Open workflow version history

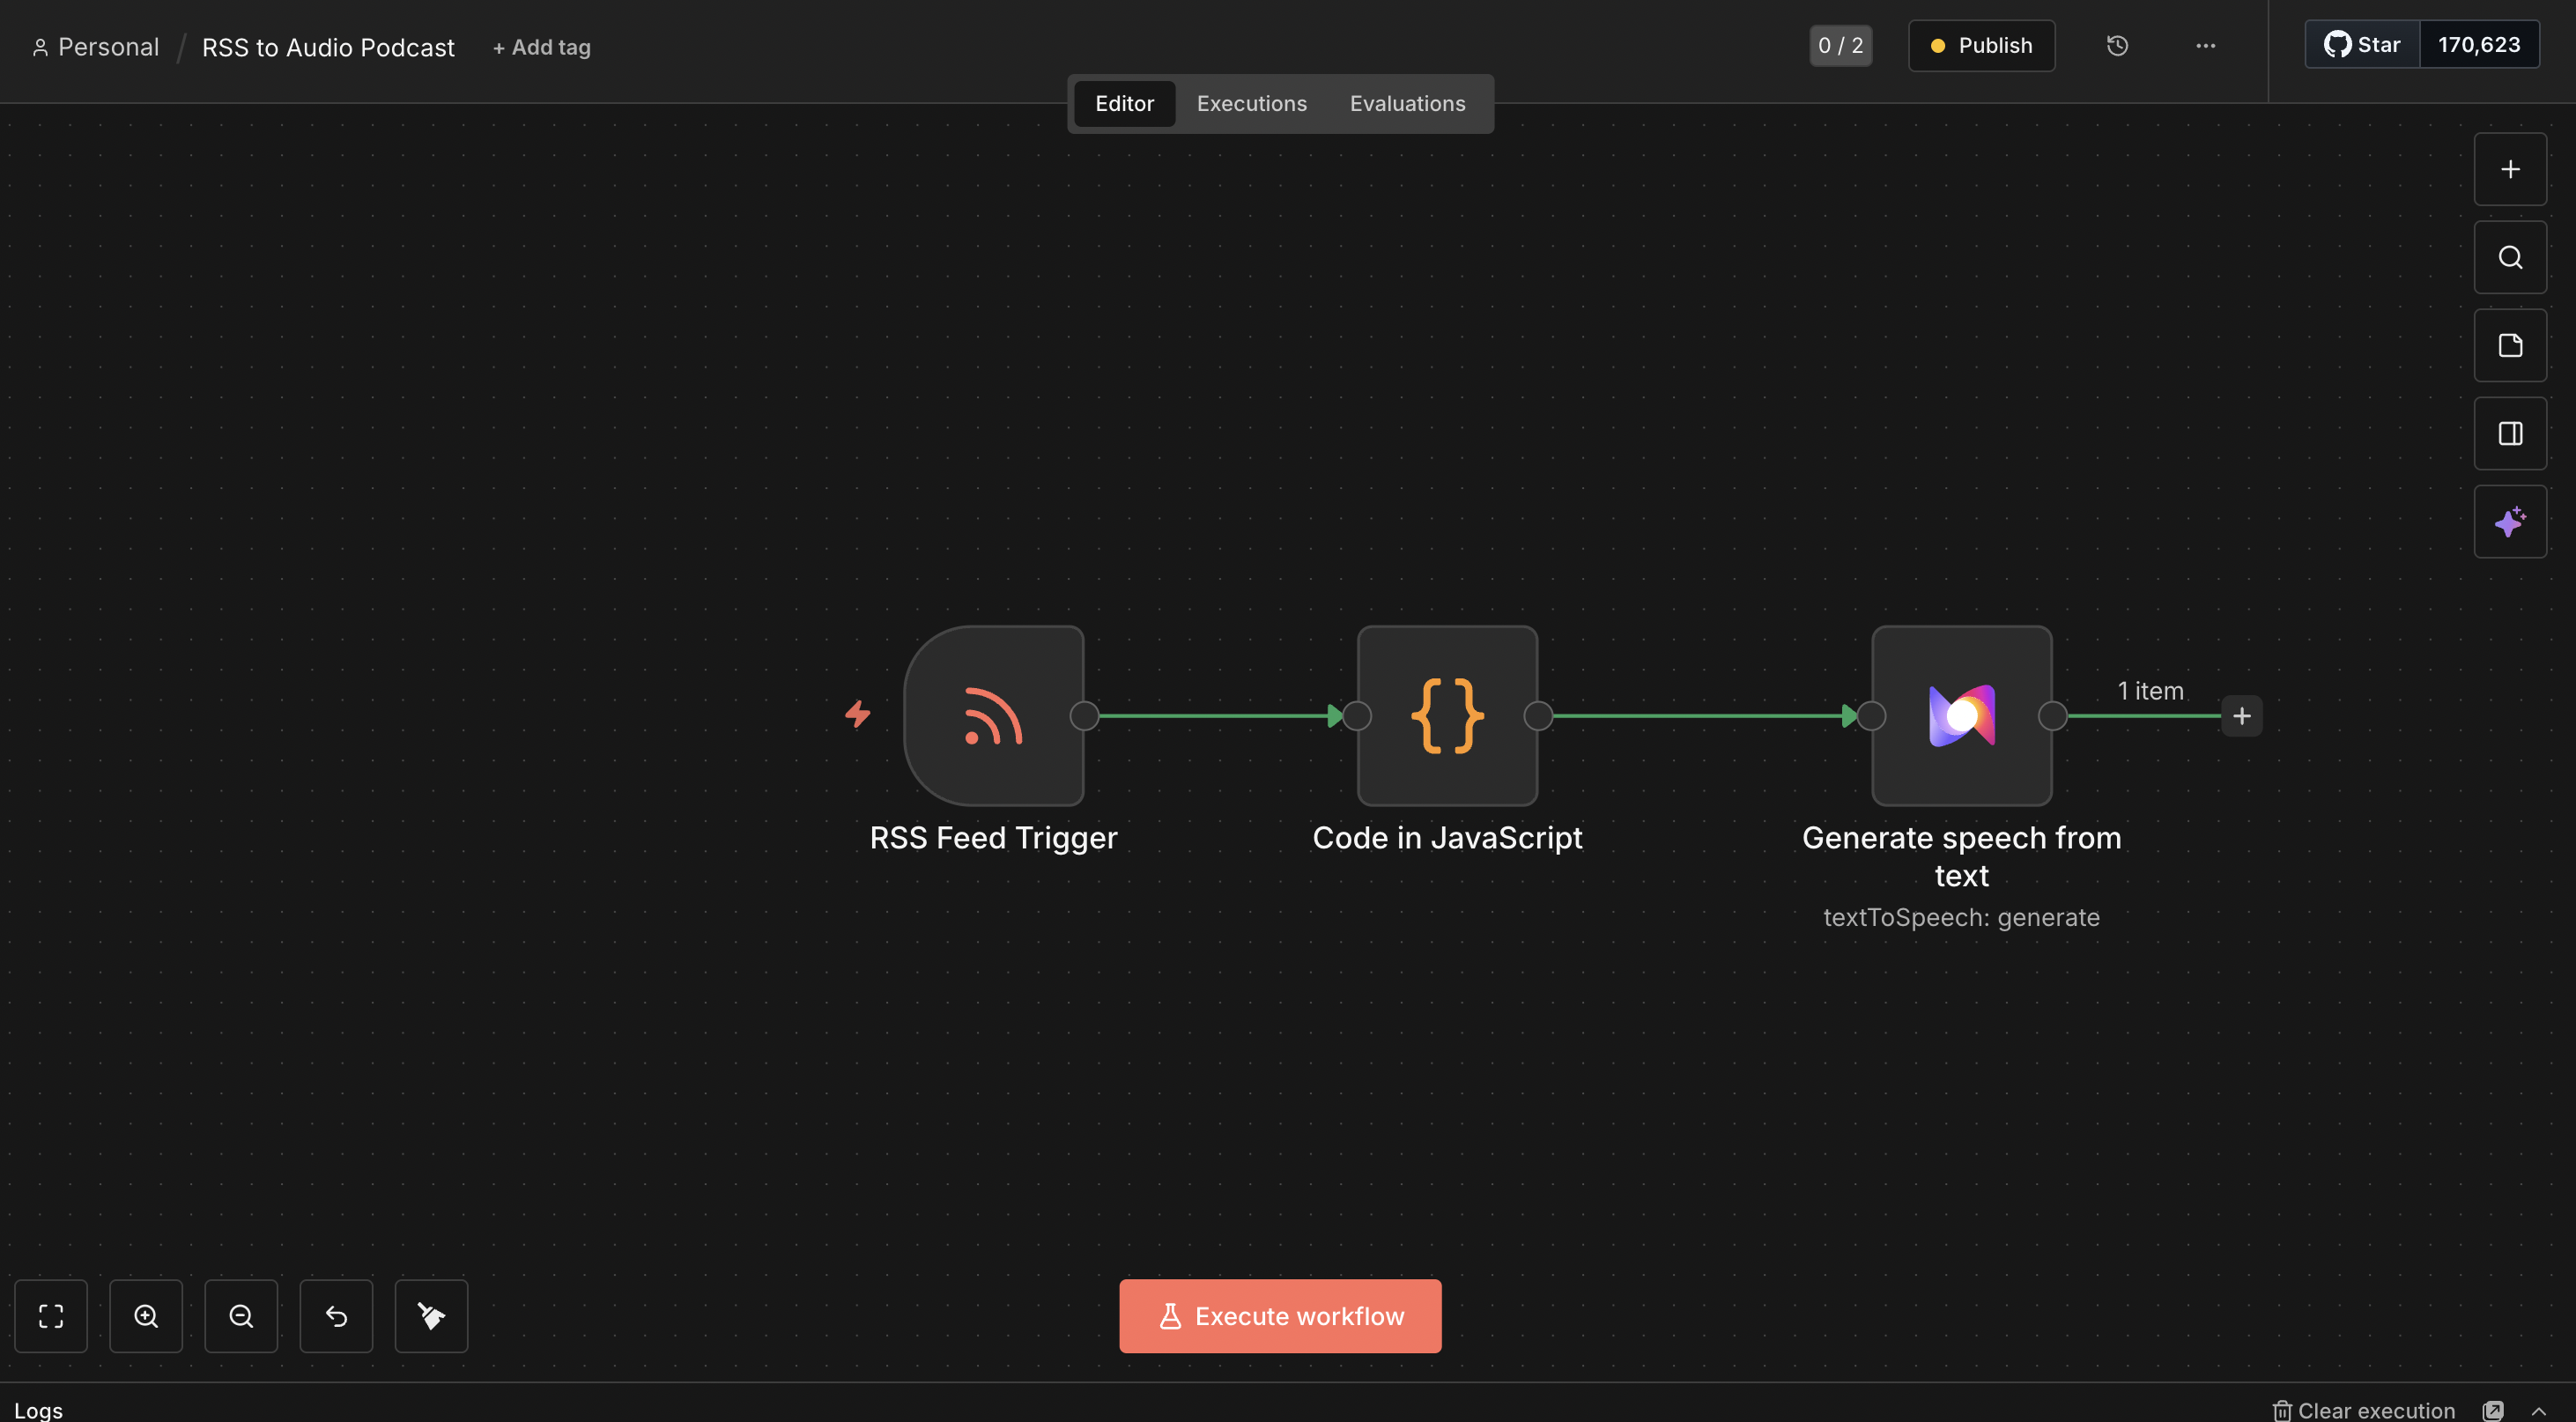[x=2117, y=45]
